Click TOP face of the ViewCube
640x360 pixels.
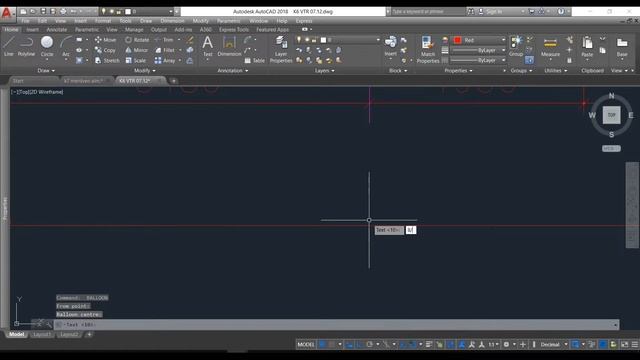coord(611,115)
